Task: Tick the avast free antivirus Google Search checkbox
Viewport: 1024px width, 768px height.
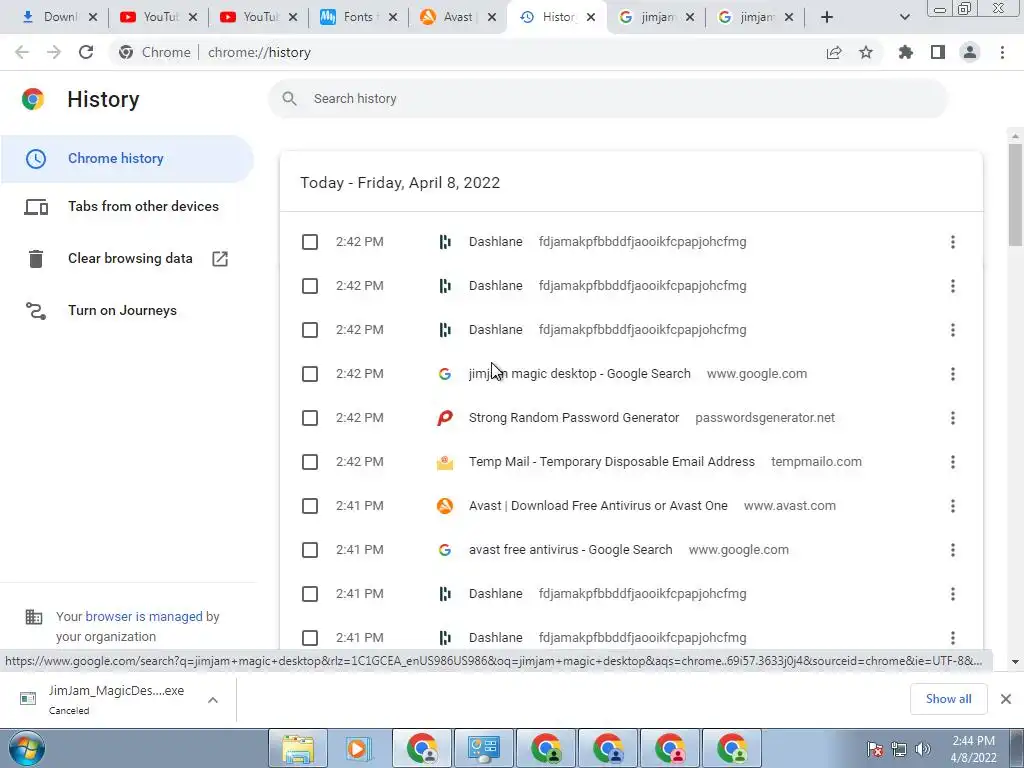Action: coord(310,550)
